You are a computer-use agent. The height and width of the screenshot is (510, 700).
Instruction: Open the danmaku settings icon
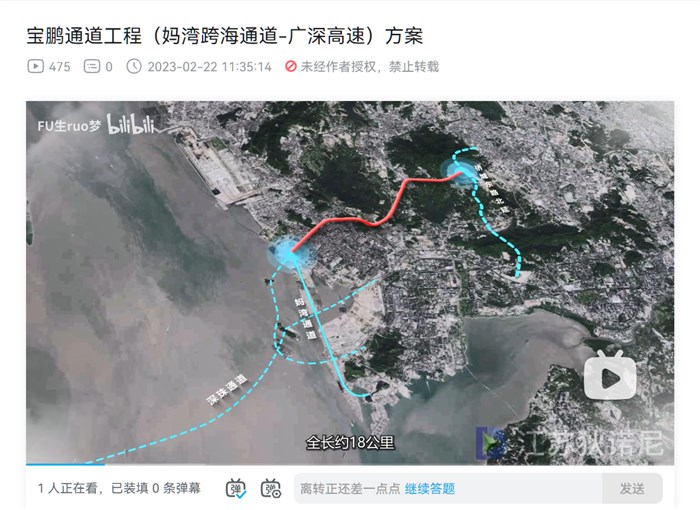pyautogui.click(x=271, y=488)
